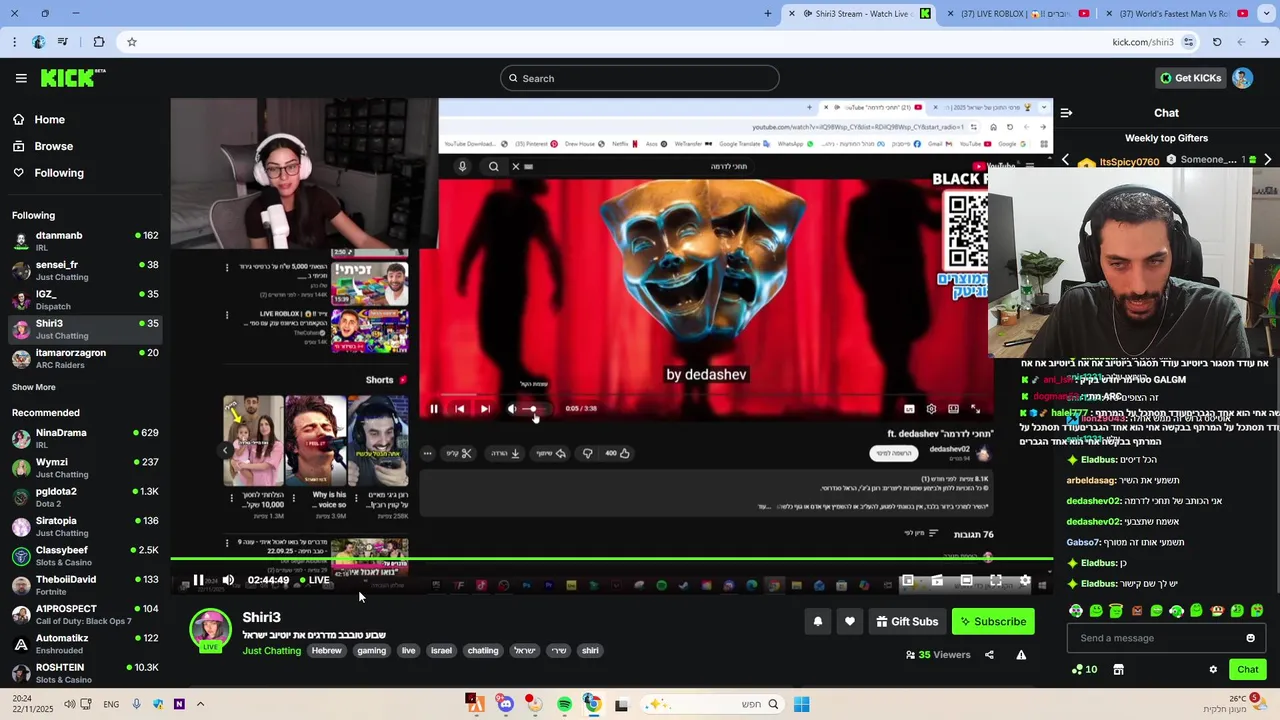Open Wymzi recommended channel
Screen dimensions: 1280x720
[85, 467]
